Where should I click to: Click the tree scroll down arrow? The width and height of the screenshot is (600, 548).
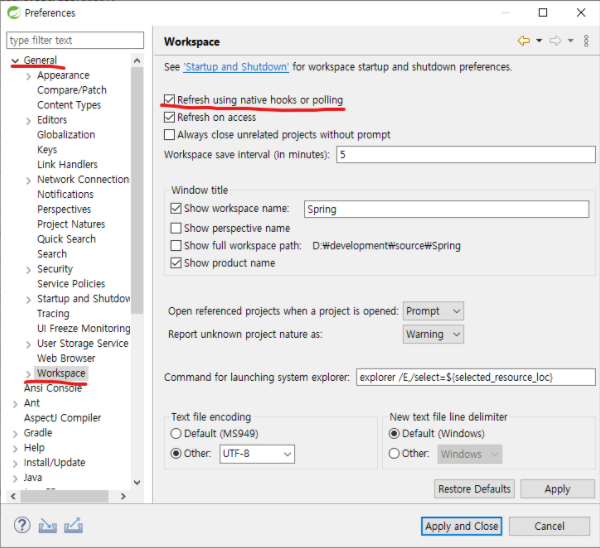point(137,482)
